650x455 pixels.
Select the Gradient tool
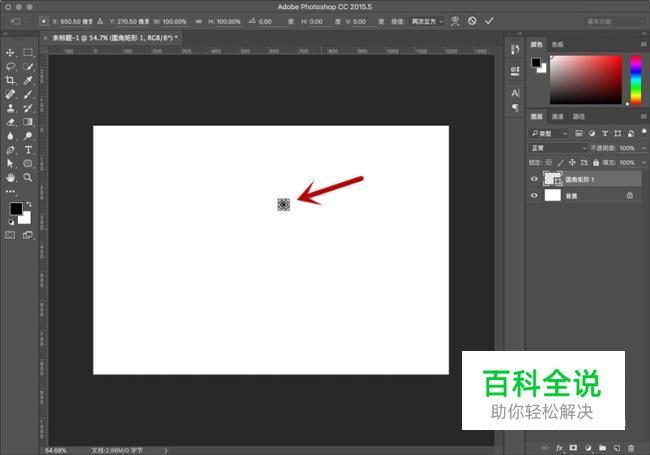point(28,122)
